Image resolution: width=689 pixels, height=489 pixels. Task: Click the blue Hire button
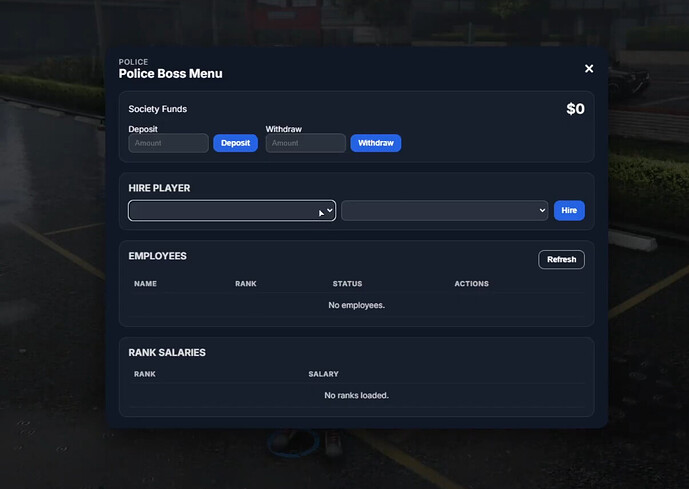click(569, 210)
